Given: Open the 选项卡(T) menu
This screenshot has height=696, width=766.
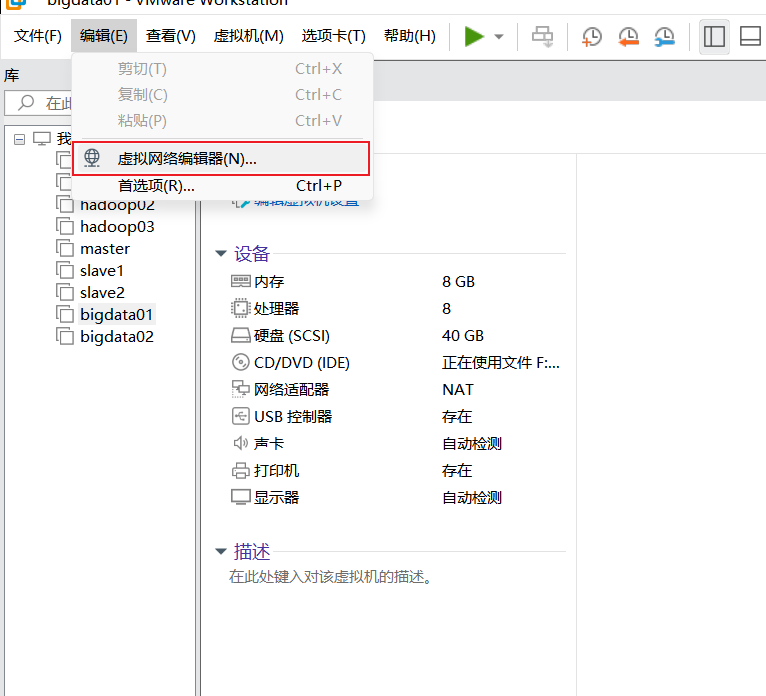Looking at the screenshot, I should (333, 36).
